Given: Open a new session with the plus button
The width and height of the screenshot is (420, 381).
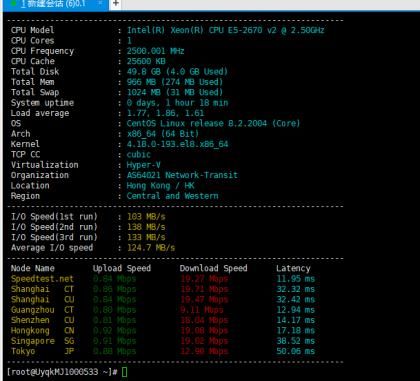Looking at the screenshot, I should click(115, 4).
